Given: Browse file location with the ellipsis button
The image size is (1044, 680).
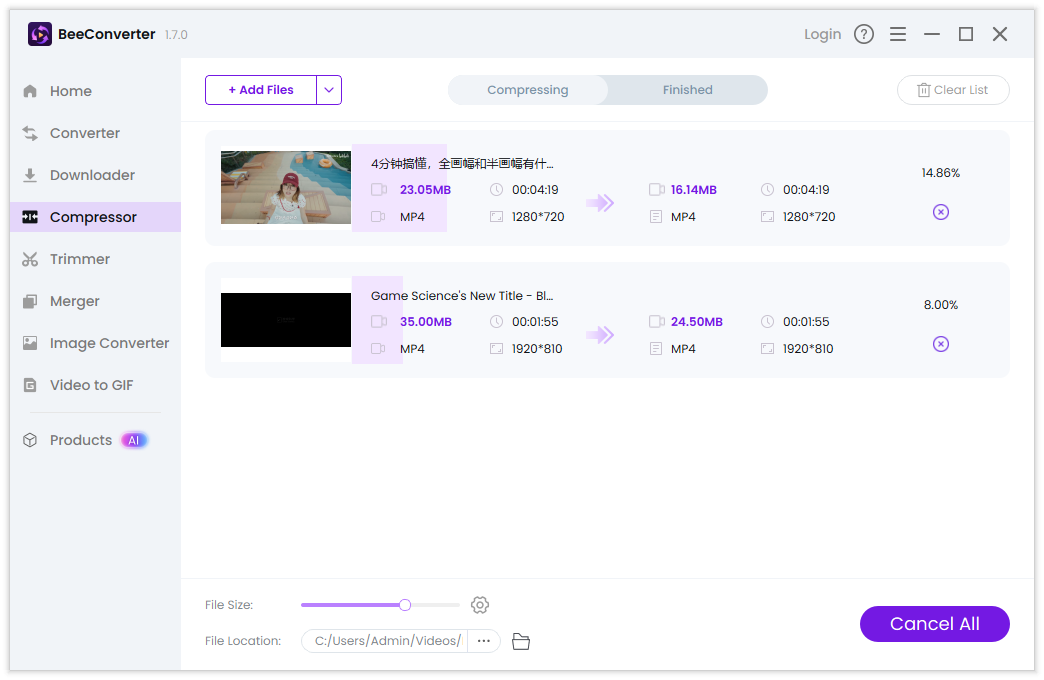Looking at the screenshot, I should tap(484, 641).
